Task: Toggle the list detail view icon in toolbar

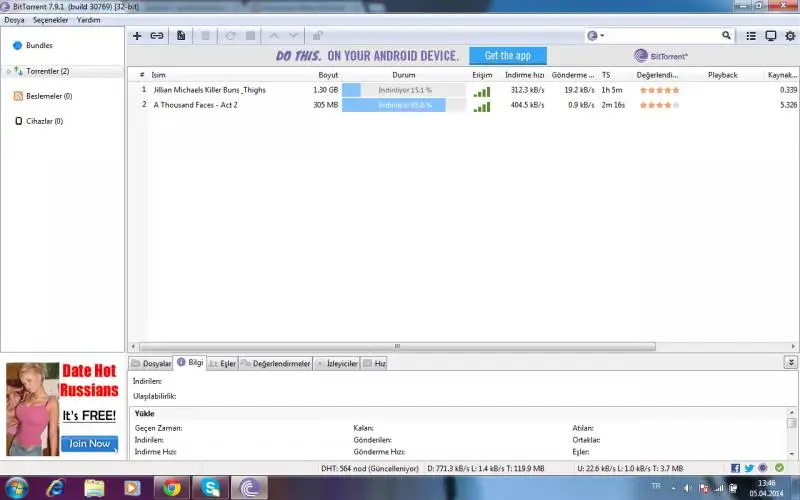Action: [751, 36]
